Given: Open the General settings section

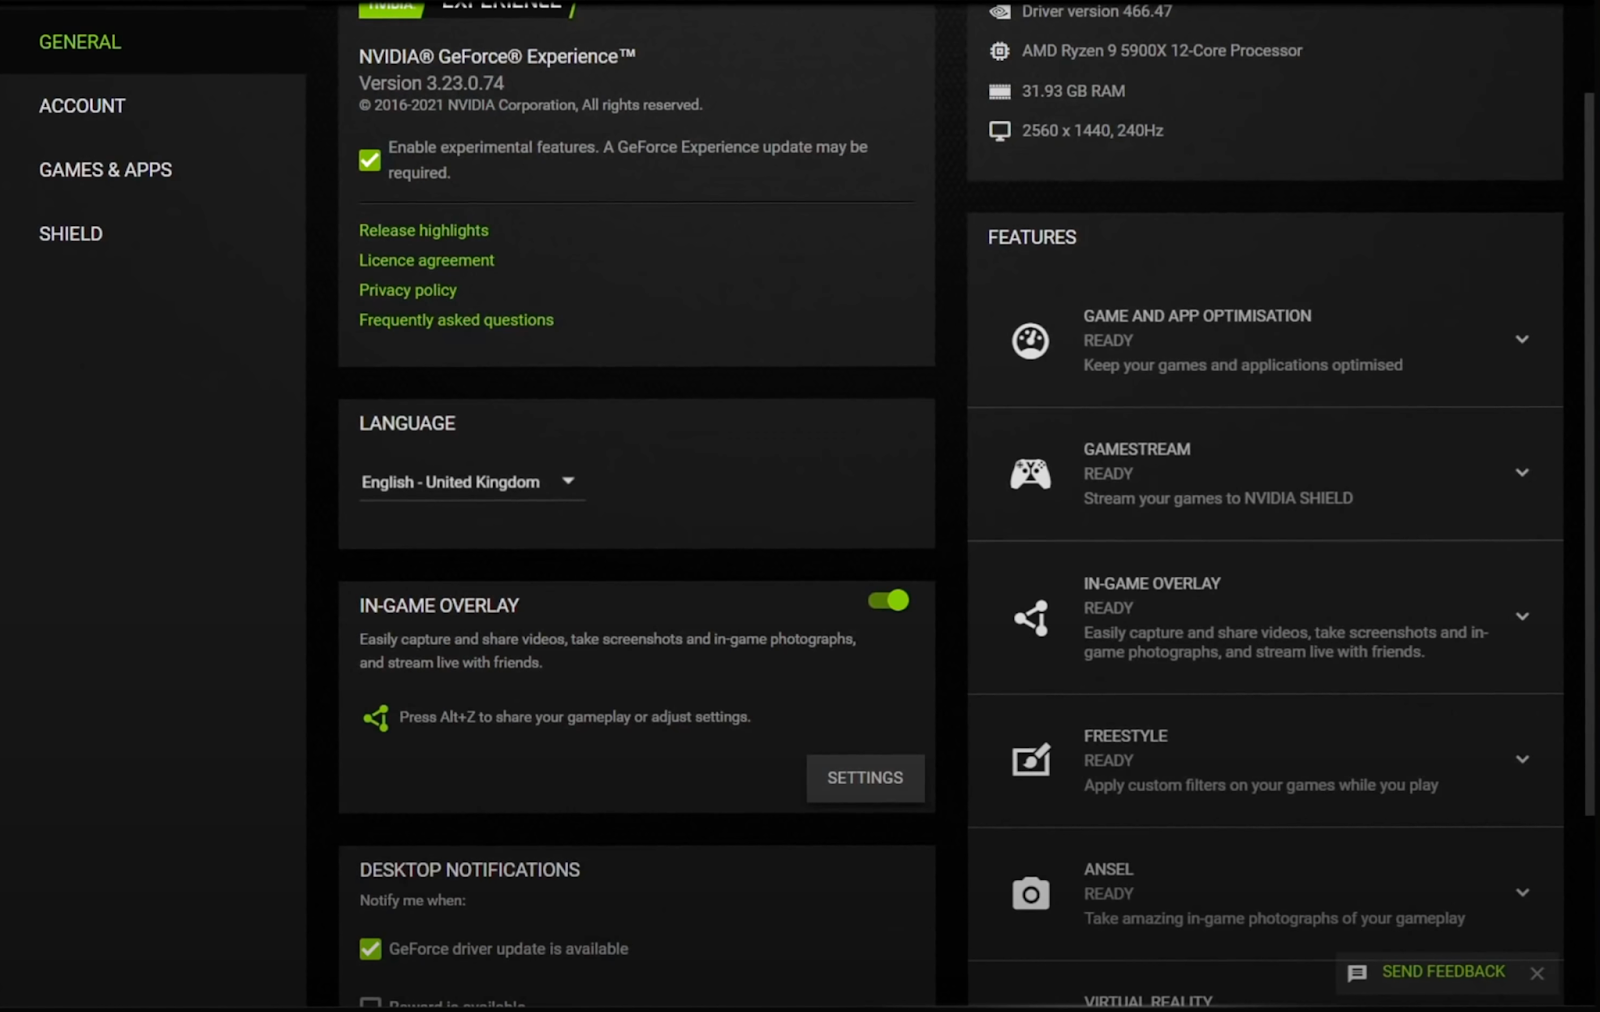Looking at the screenshot, I should click(80, 42).
